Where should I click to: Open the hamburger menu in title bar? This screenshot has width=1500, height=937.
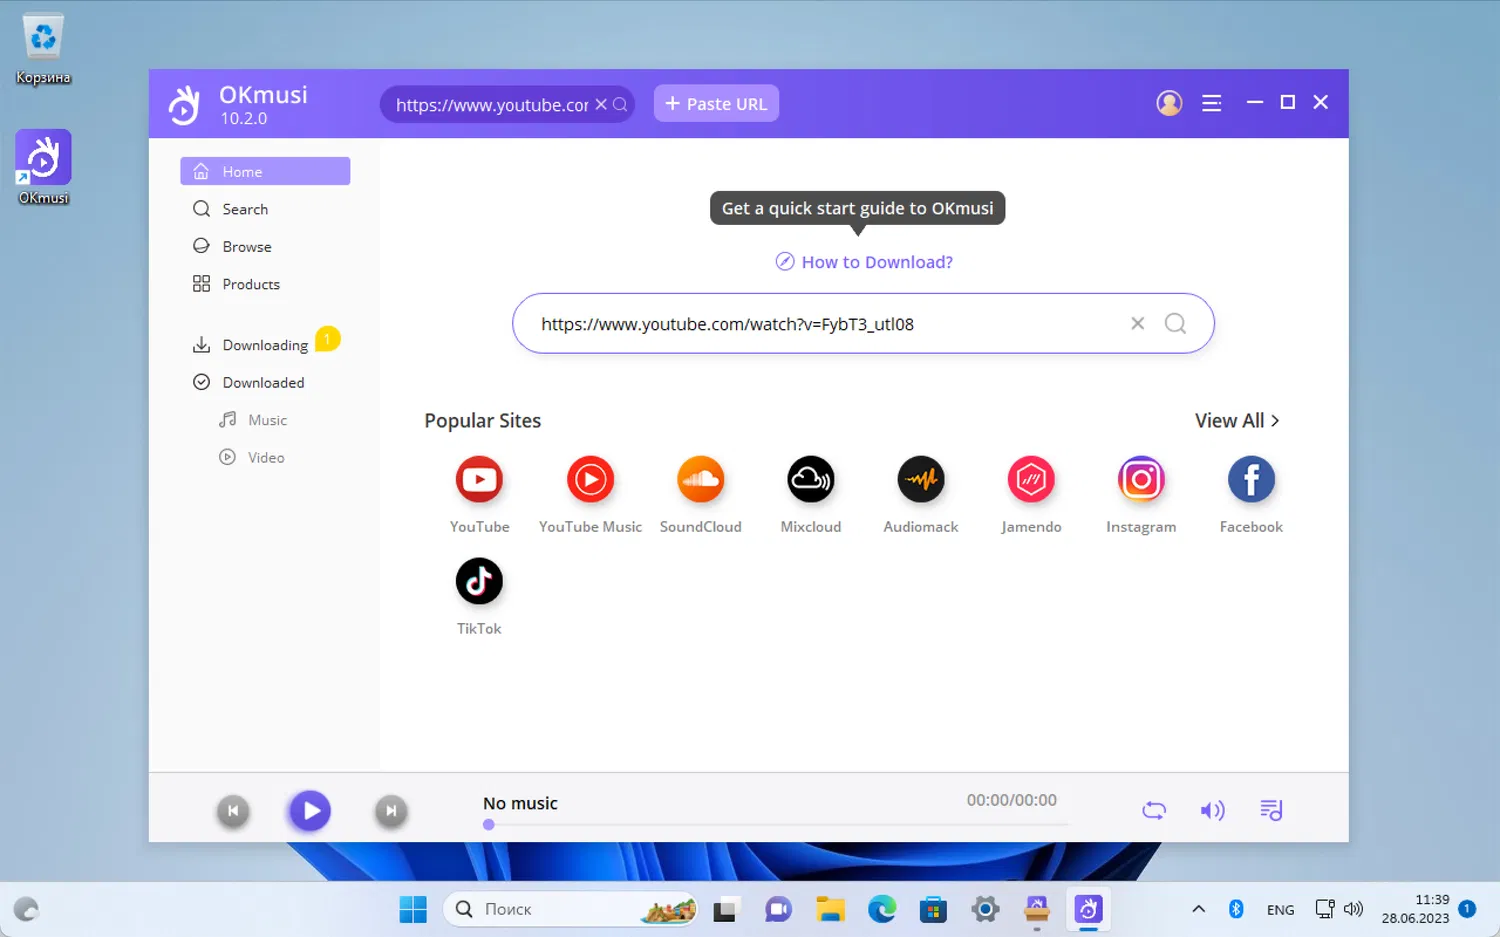pyautogui.click(x=1212, y=103)
